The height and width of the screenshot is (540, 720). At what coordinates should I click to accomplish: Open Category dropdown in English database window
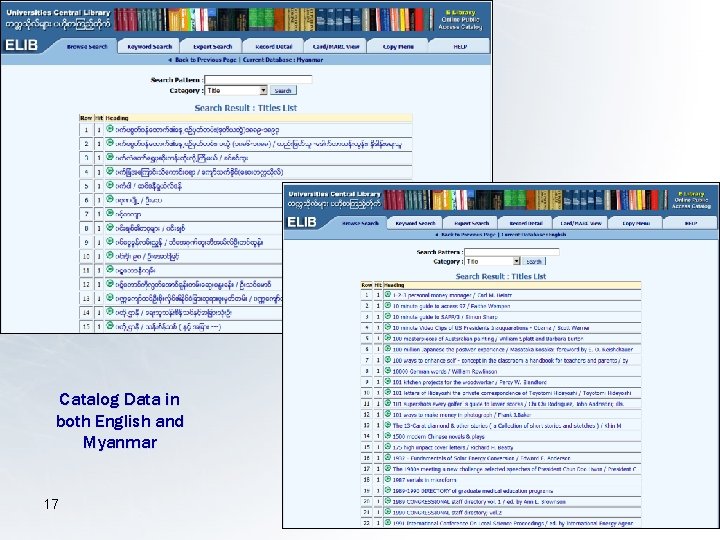pyautogui.click(x=492, y=261)
